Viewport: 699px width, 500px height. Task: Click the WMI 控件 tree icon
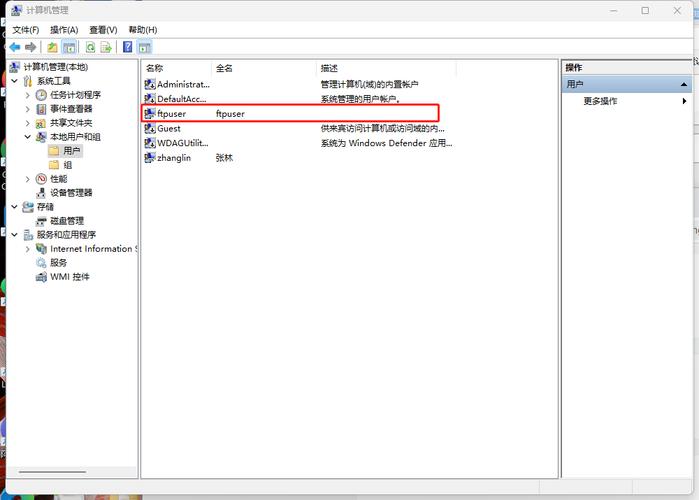pos(41,277)
